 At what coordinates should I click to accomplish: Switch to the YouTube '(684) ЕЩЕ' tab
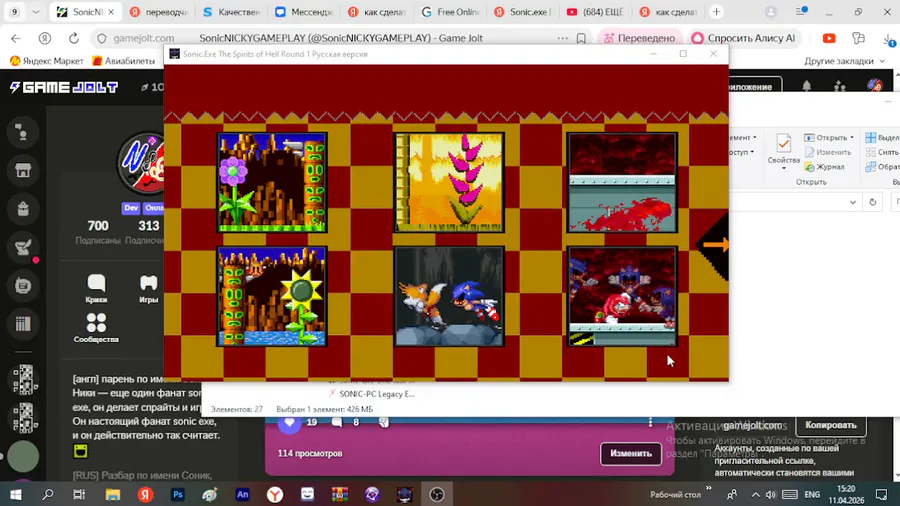(x=596, y=11)
